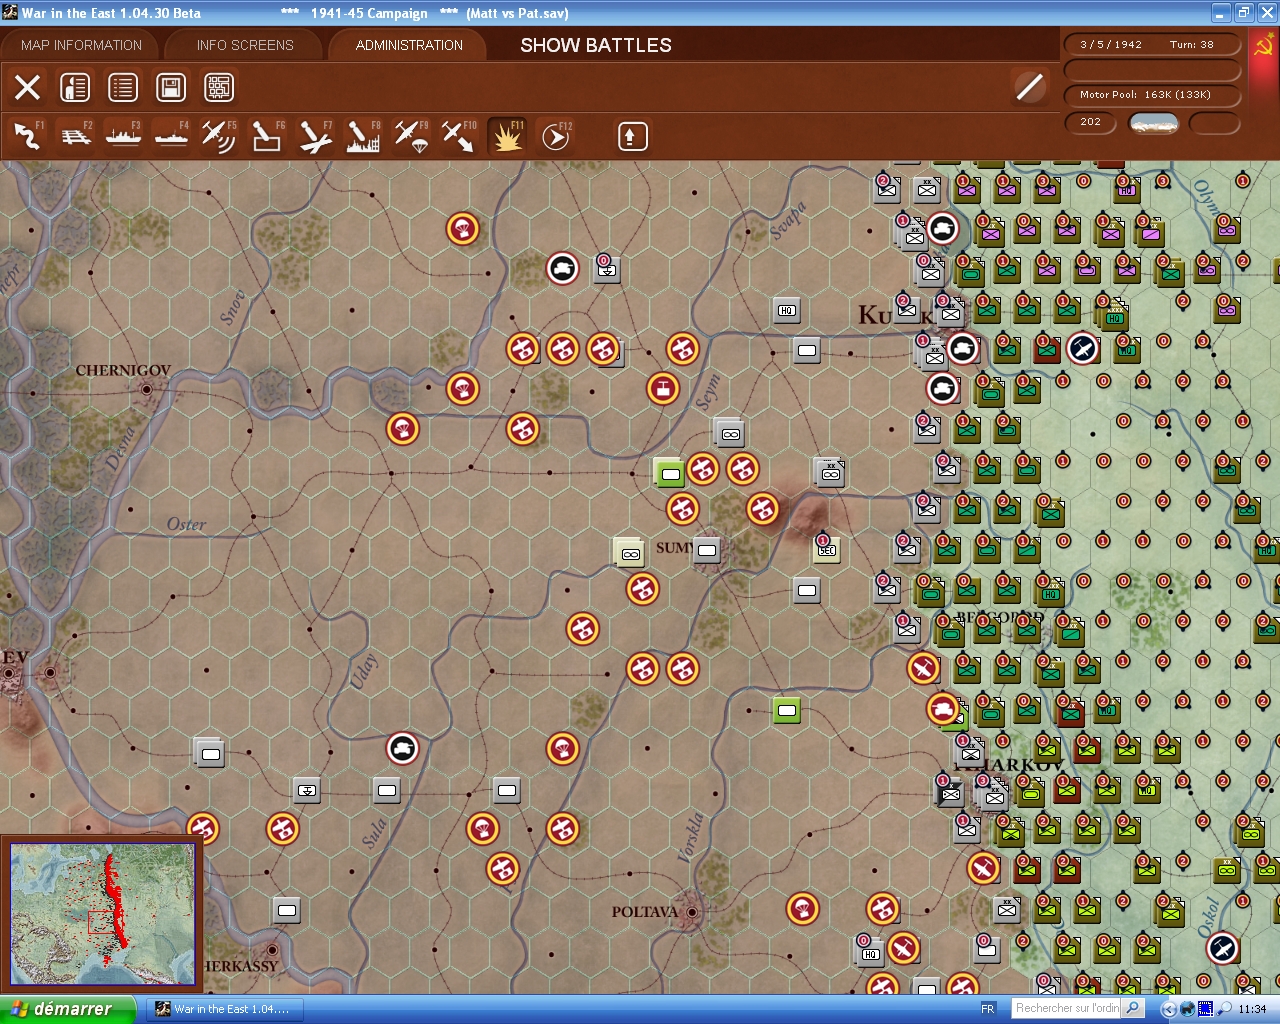Viewport: 1280px width, 1024px height.
Task: Select the F8 bomb city mode
Action: point(363,136)
